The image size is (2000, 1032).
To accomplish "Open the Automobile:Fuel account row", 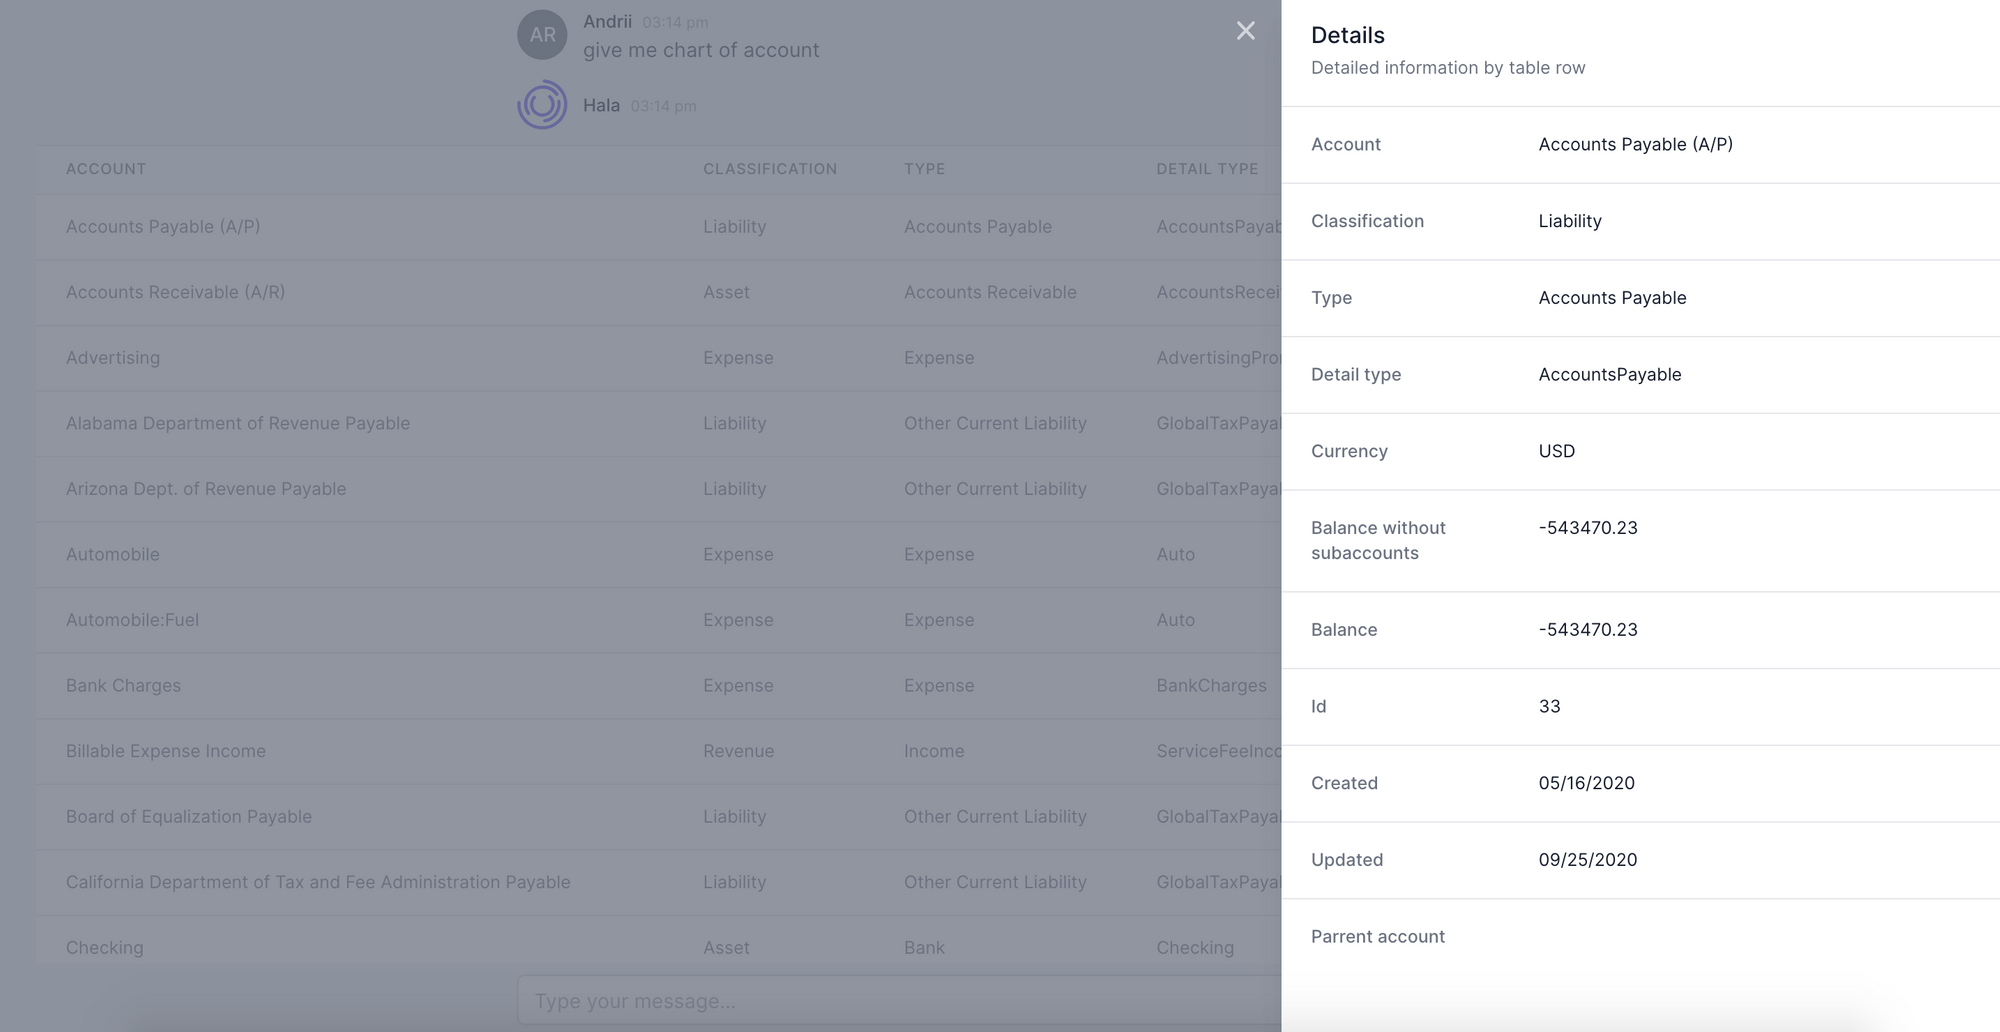I will pyautogui.click(x=658, y=620).
